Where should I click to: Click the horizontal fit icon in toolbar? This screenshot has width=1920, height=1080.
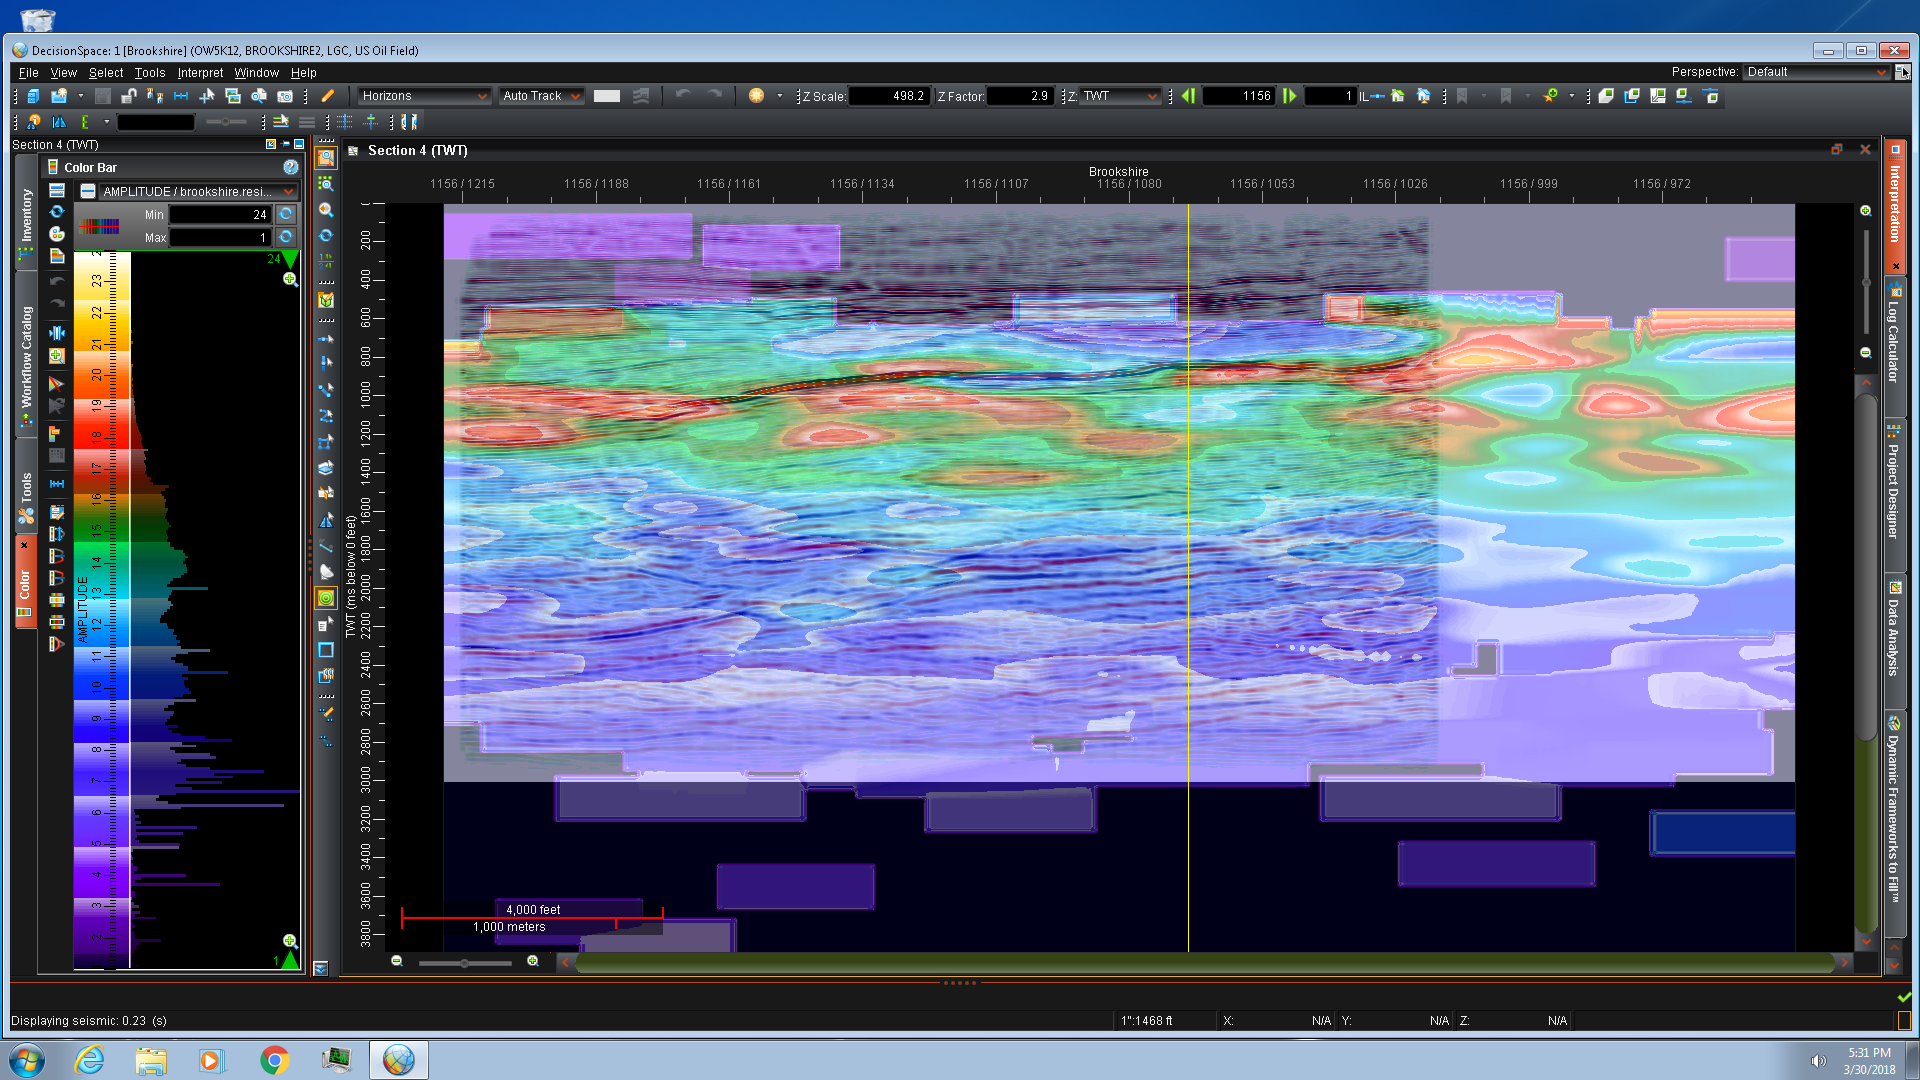point(181,96)
